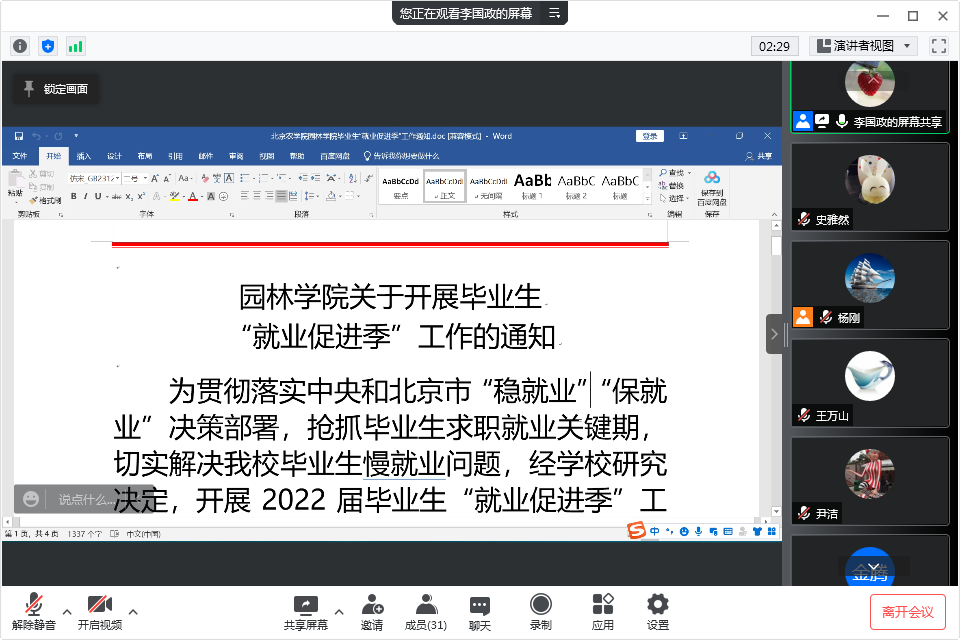Expand video options arrow beside 开启视频

[x=133, y=611]
